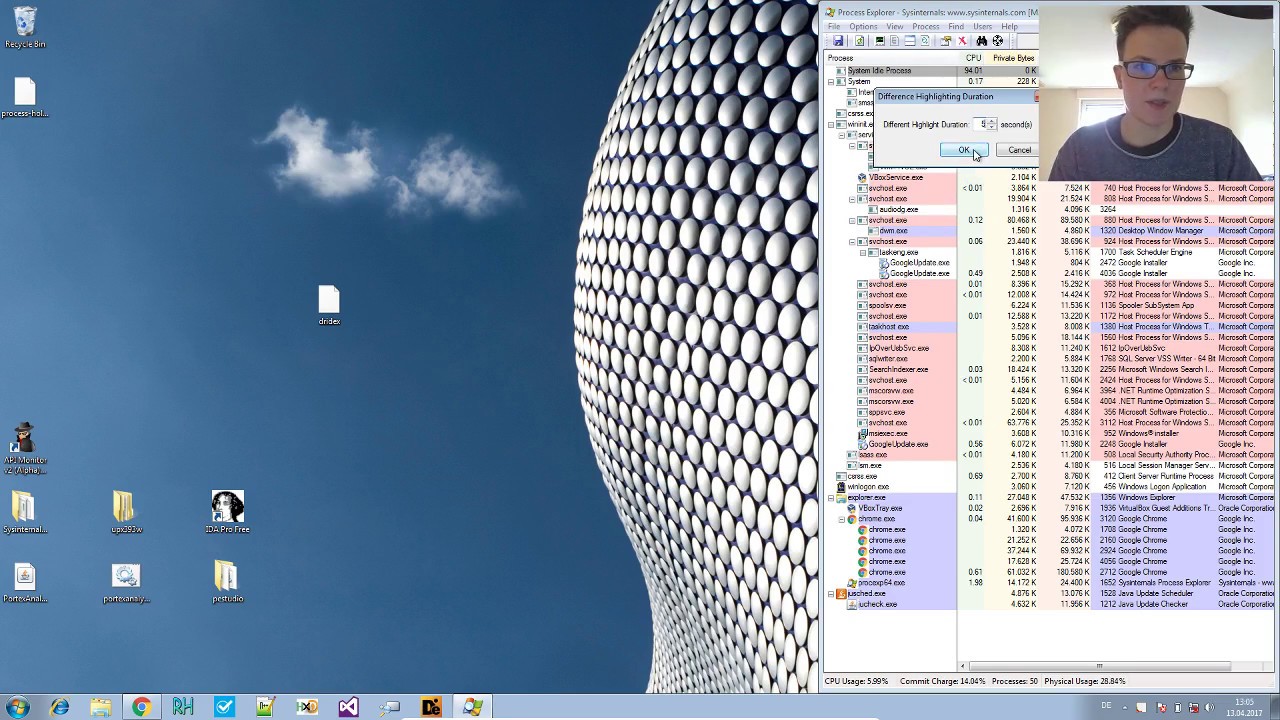Open Google Chrome from the taskbar
The height and width of the screenshot is (720, 1280).
click(x=141, y=707)
